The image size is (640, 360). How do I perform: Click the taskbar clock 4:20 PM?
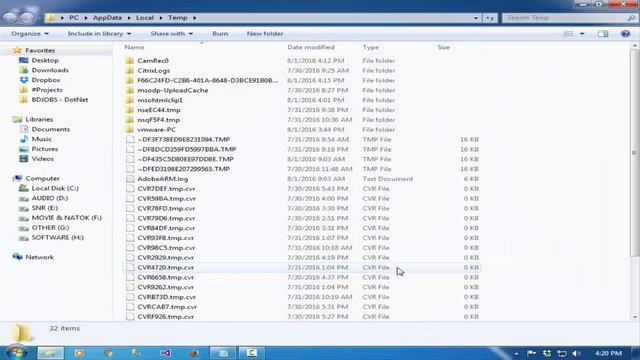point(608,353)
